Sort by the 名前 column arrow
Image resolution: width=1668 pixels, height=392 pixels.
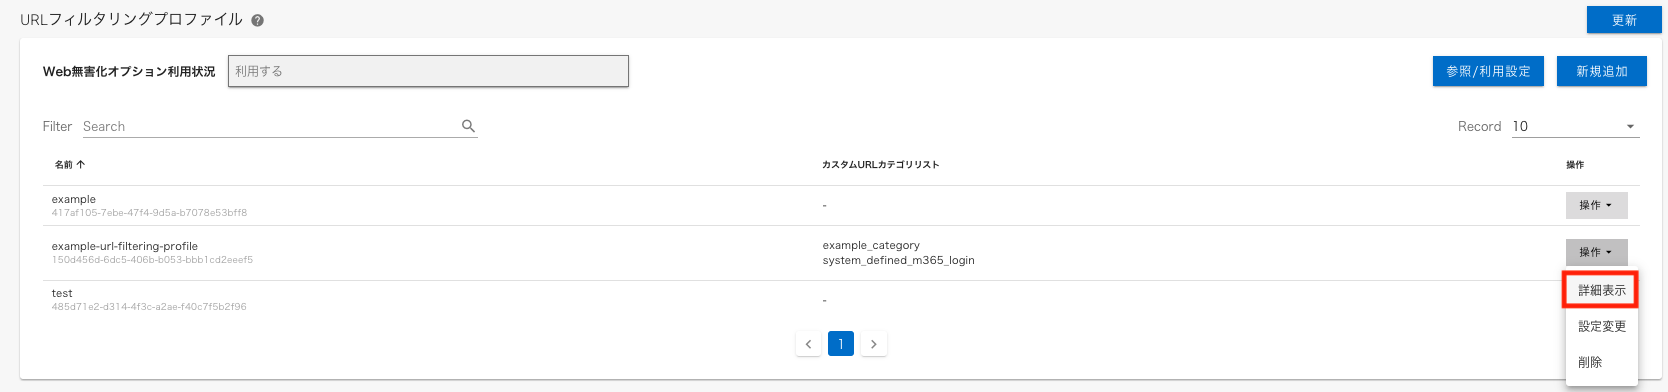pyautogui.click(x=81, y=164)
